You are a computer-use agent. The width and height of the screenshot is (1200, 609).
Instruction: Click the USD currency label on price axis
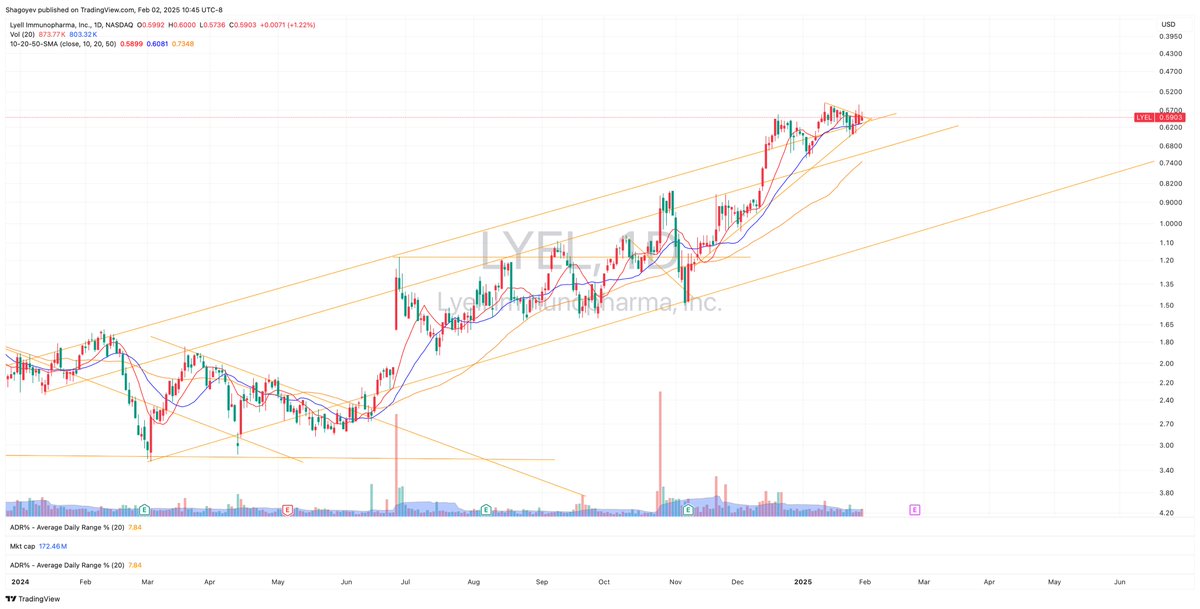coord(1167,24)
